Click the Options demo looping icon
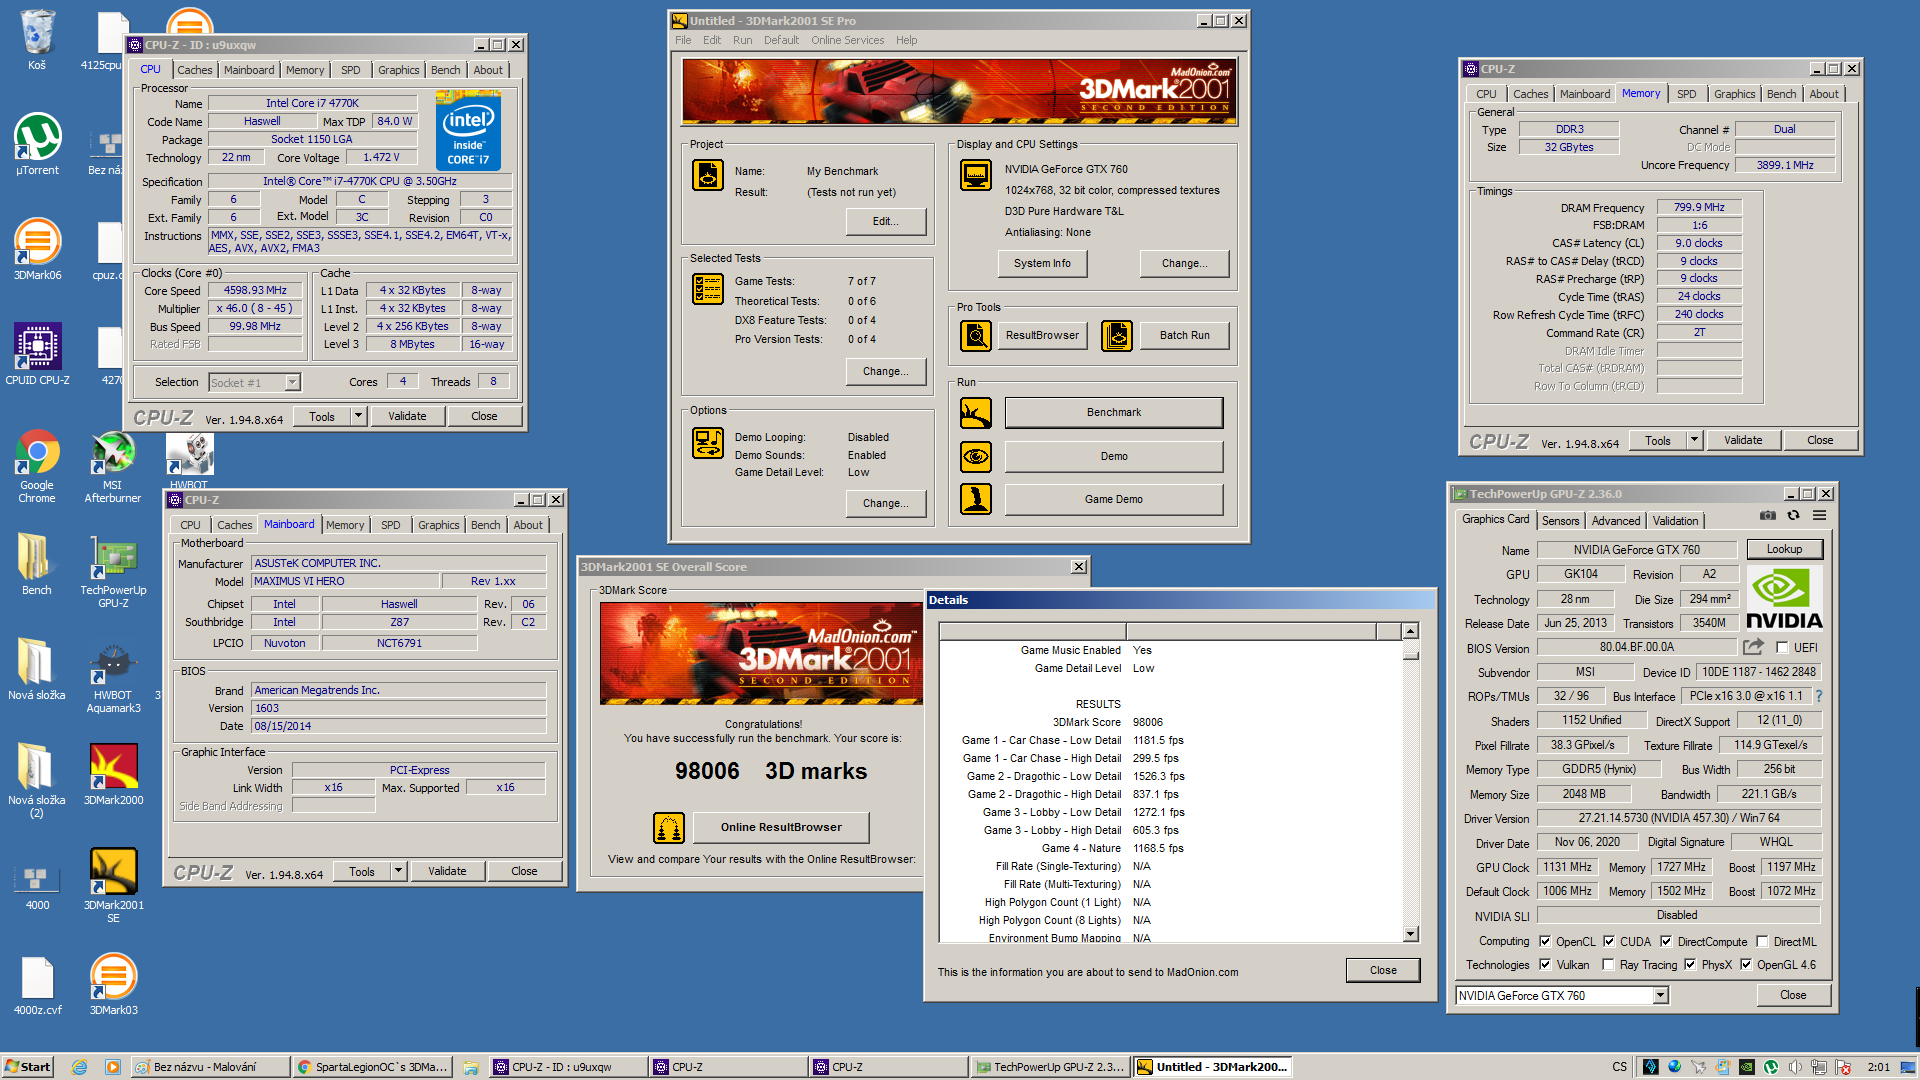 [x=708, y=442]
